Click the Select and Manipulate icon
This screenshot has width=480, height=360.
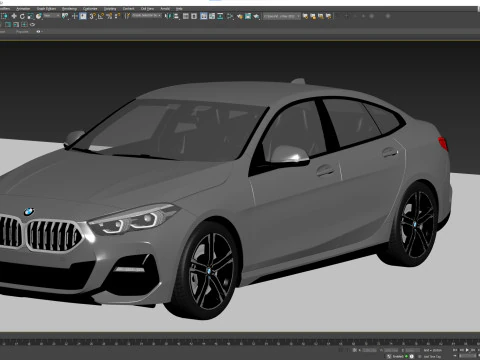pyautogui.click(x=75, y=16)
